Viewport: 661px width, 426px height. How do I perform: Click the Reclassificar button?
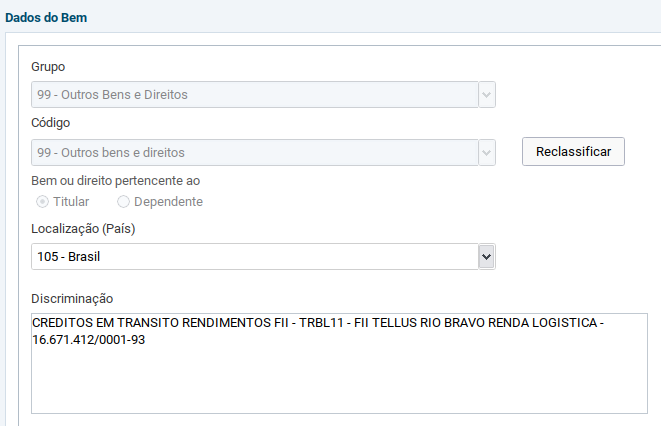click(573, 152)
